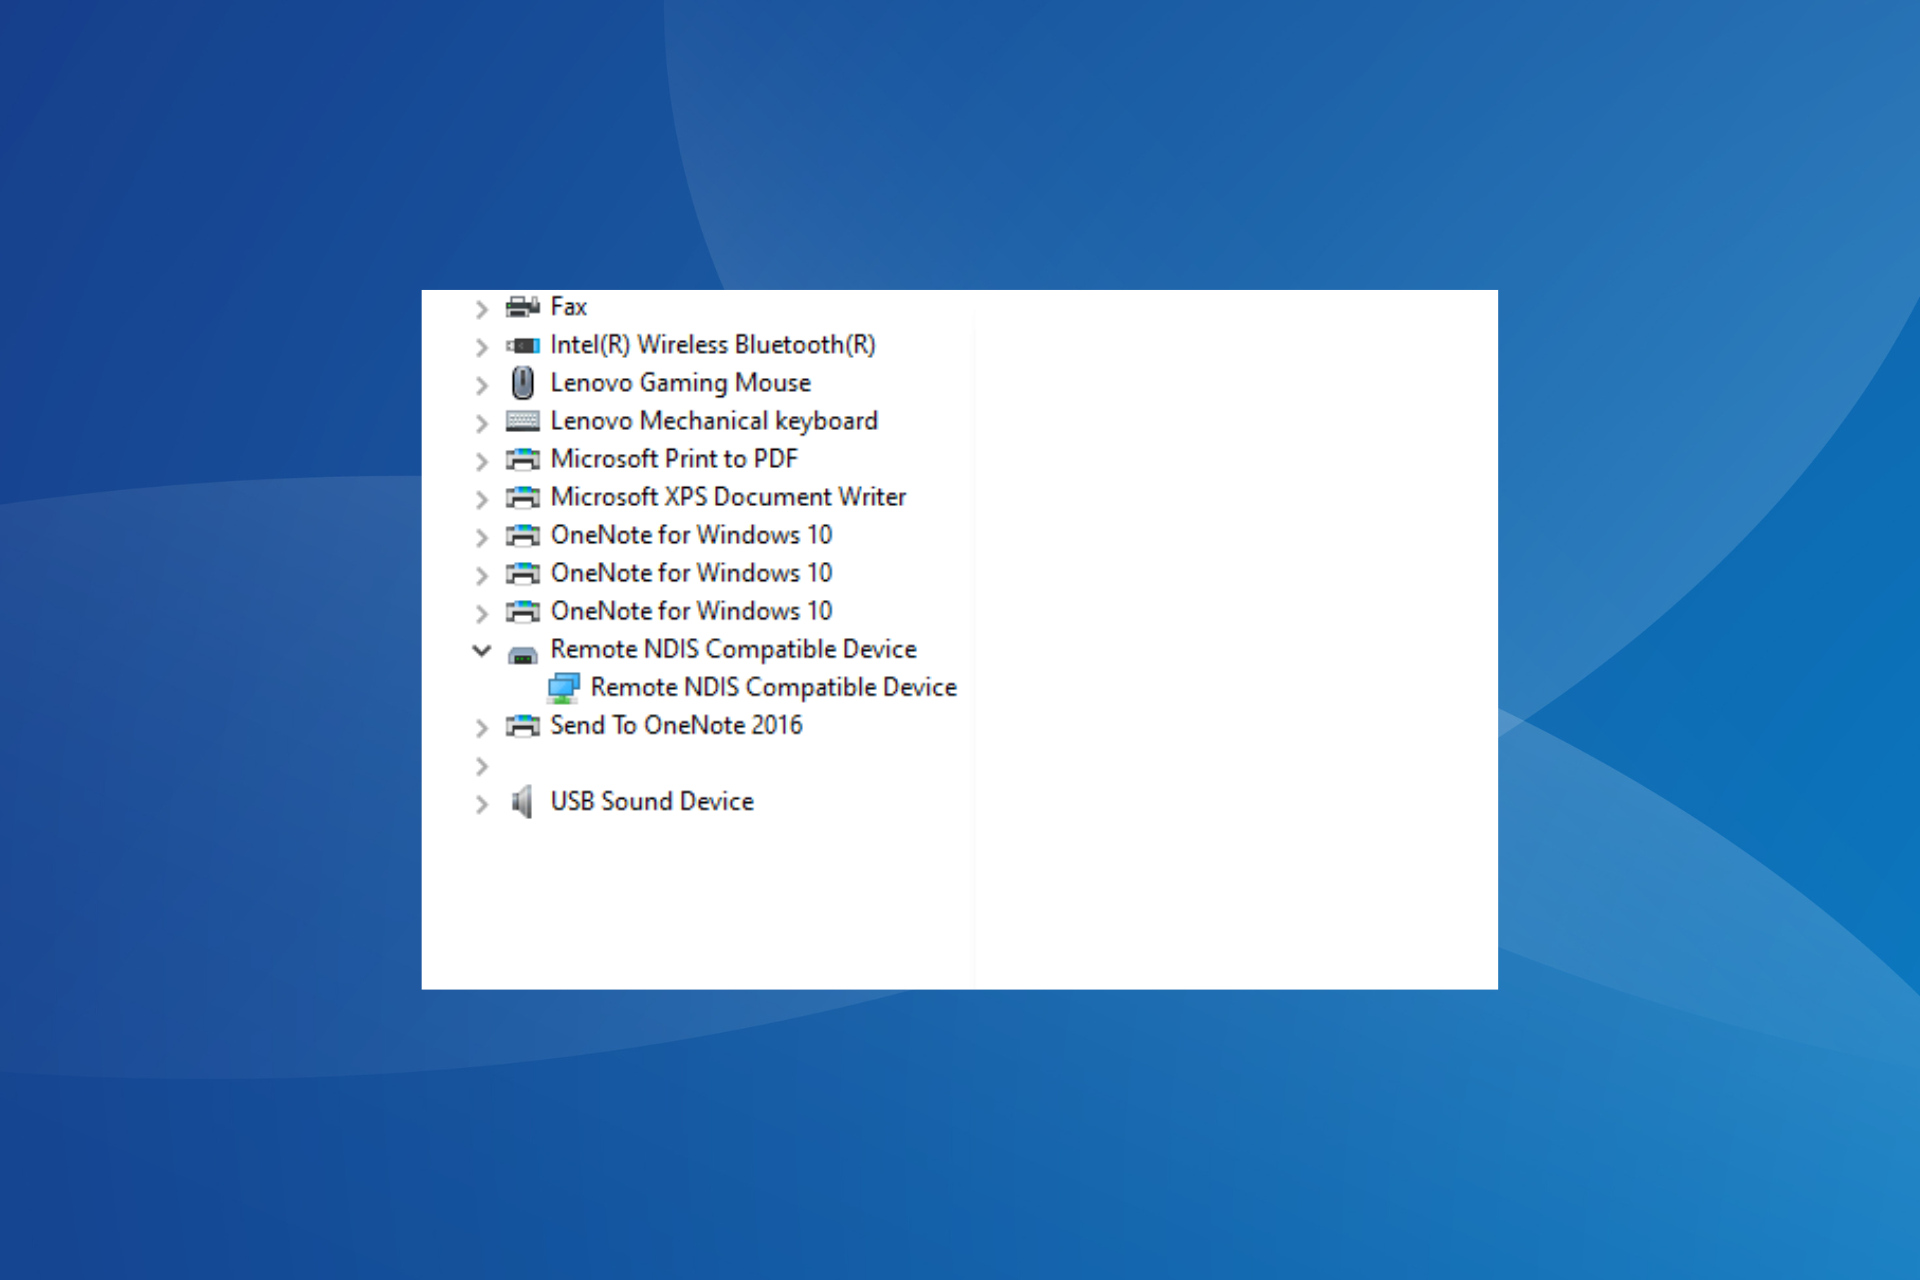The height and width of the screenshot is (1280, 1920).
Task: Click the Lenovo Mechanical keyboard icon
Action: [x=522, y=421]
